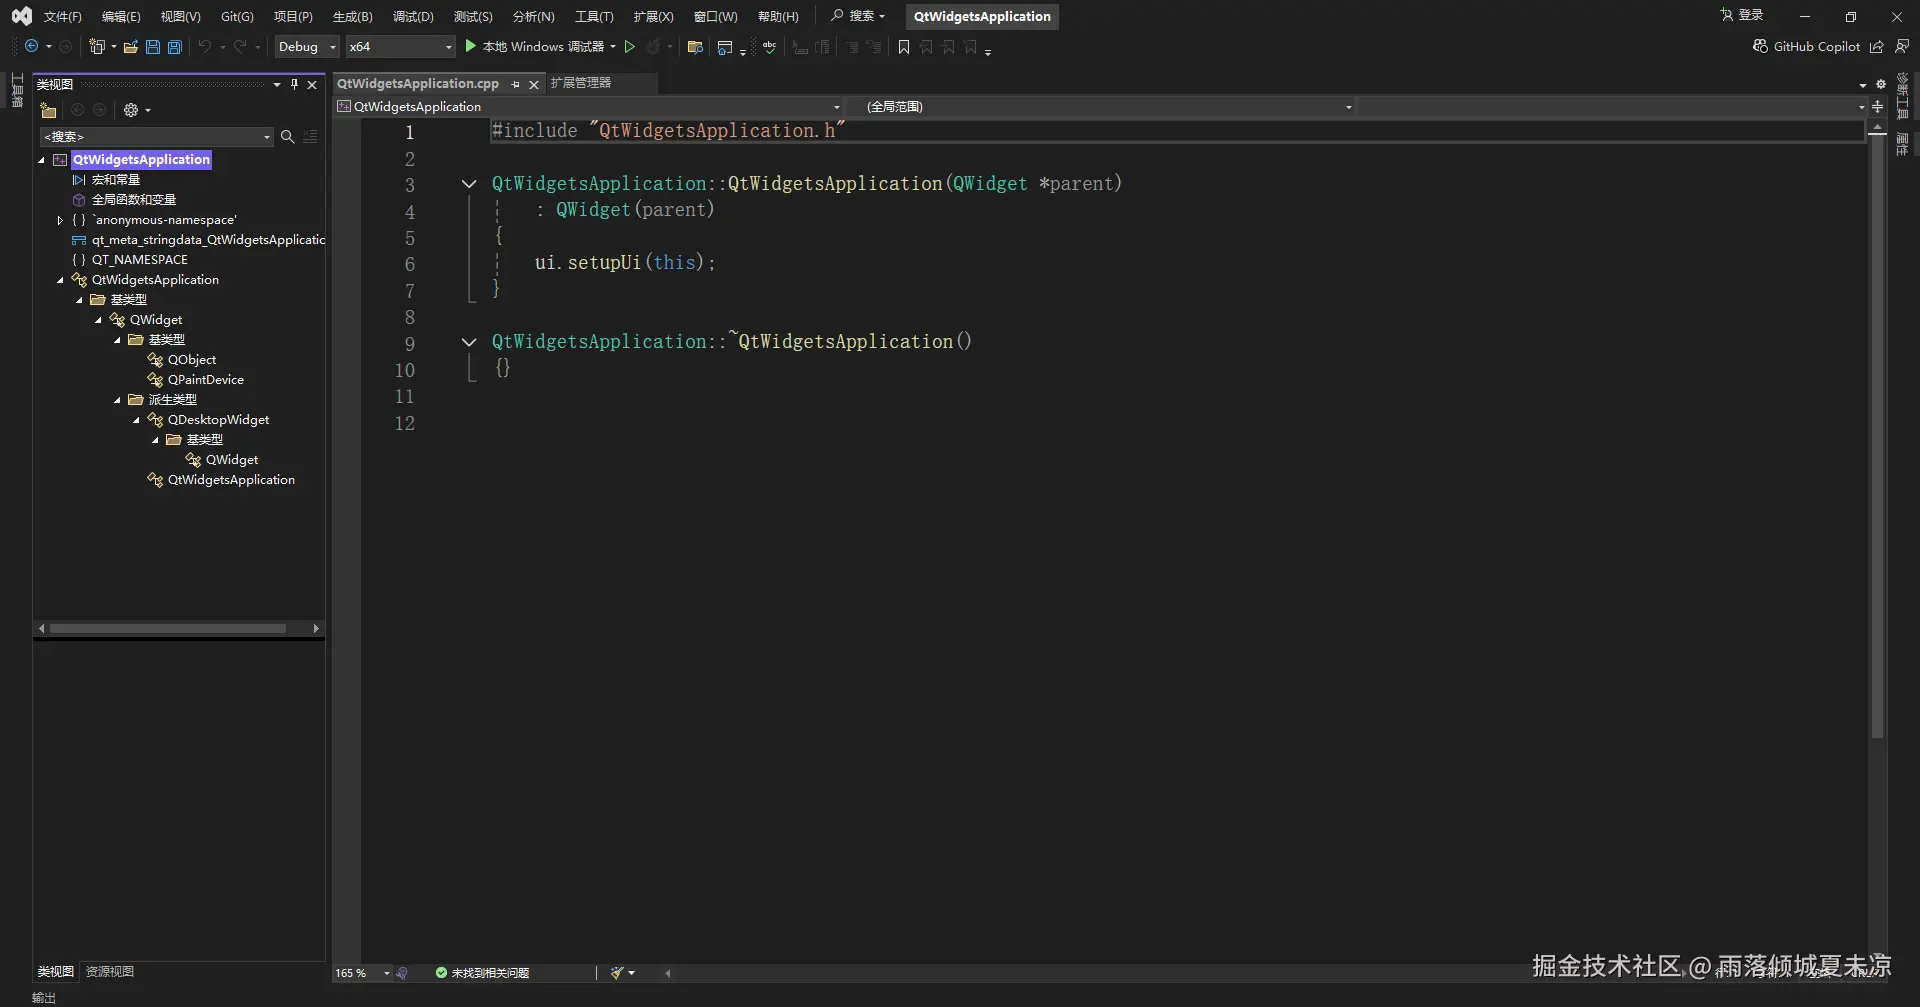This screenshot has width=1920, height=1007.
Task: Click the bookmark toggle icon in toolbar
Action: [x=904, y=47]
